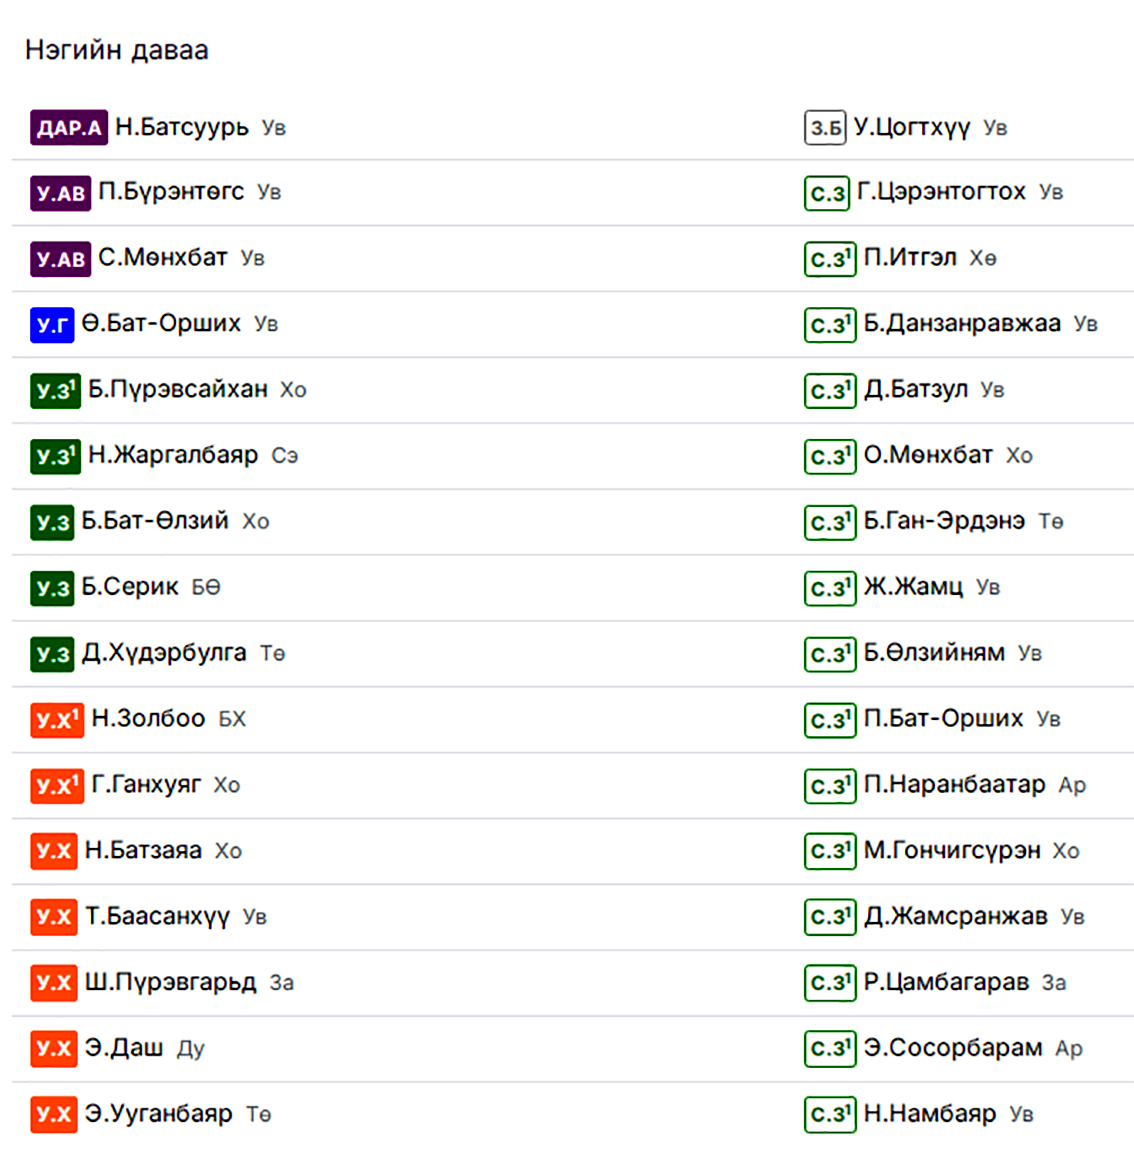The height and width of the screenshot is (1169, 1134).
Task: Click on Э.Сосорбарам's name
Action: point(953,1048)
